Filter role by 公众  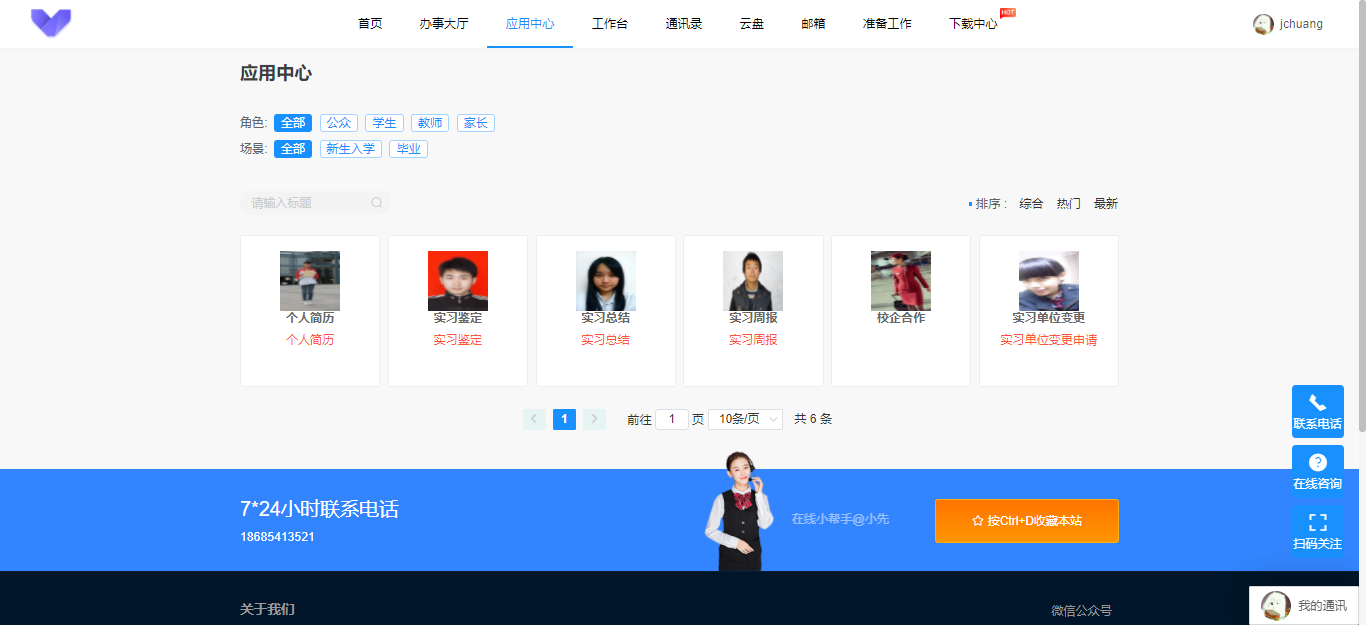pos(339,123)
